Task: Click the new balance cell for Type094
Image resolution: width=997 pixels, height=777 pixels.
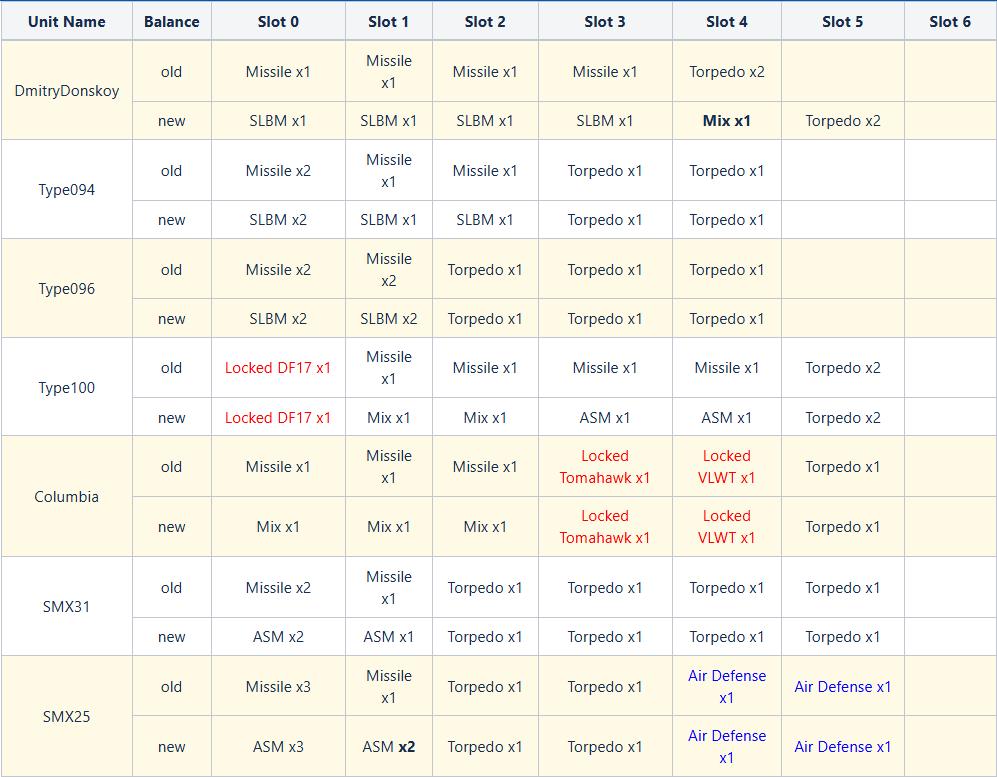Action: [172, 220]
